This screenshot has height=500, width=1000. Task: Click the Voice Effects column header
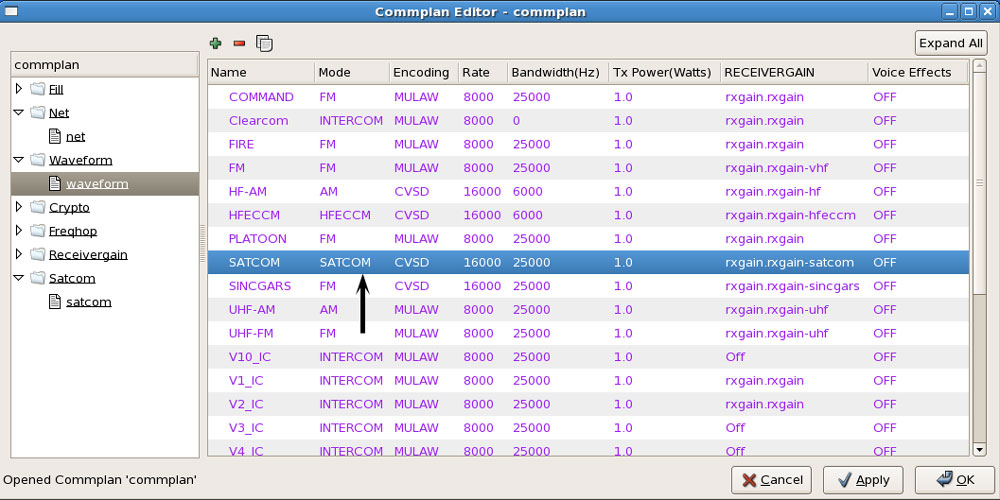click(918, 73)
